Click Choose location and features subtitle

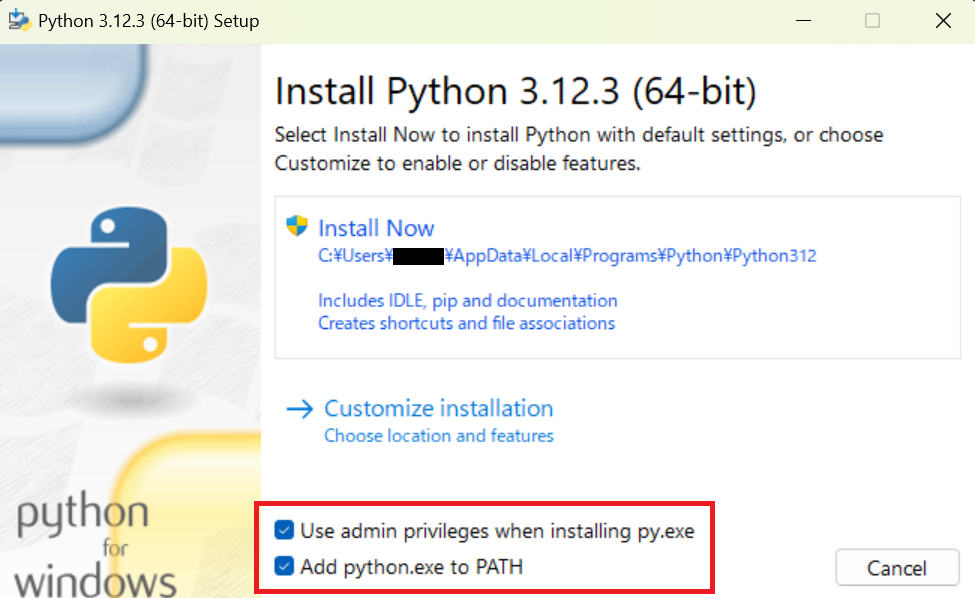coord(438,435)
